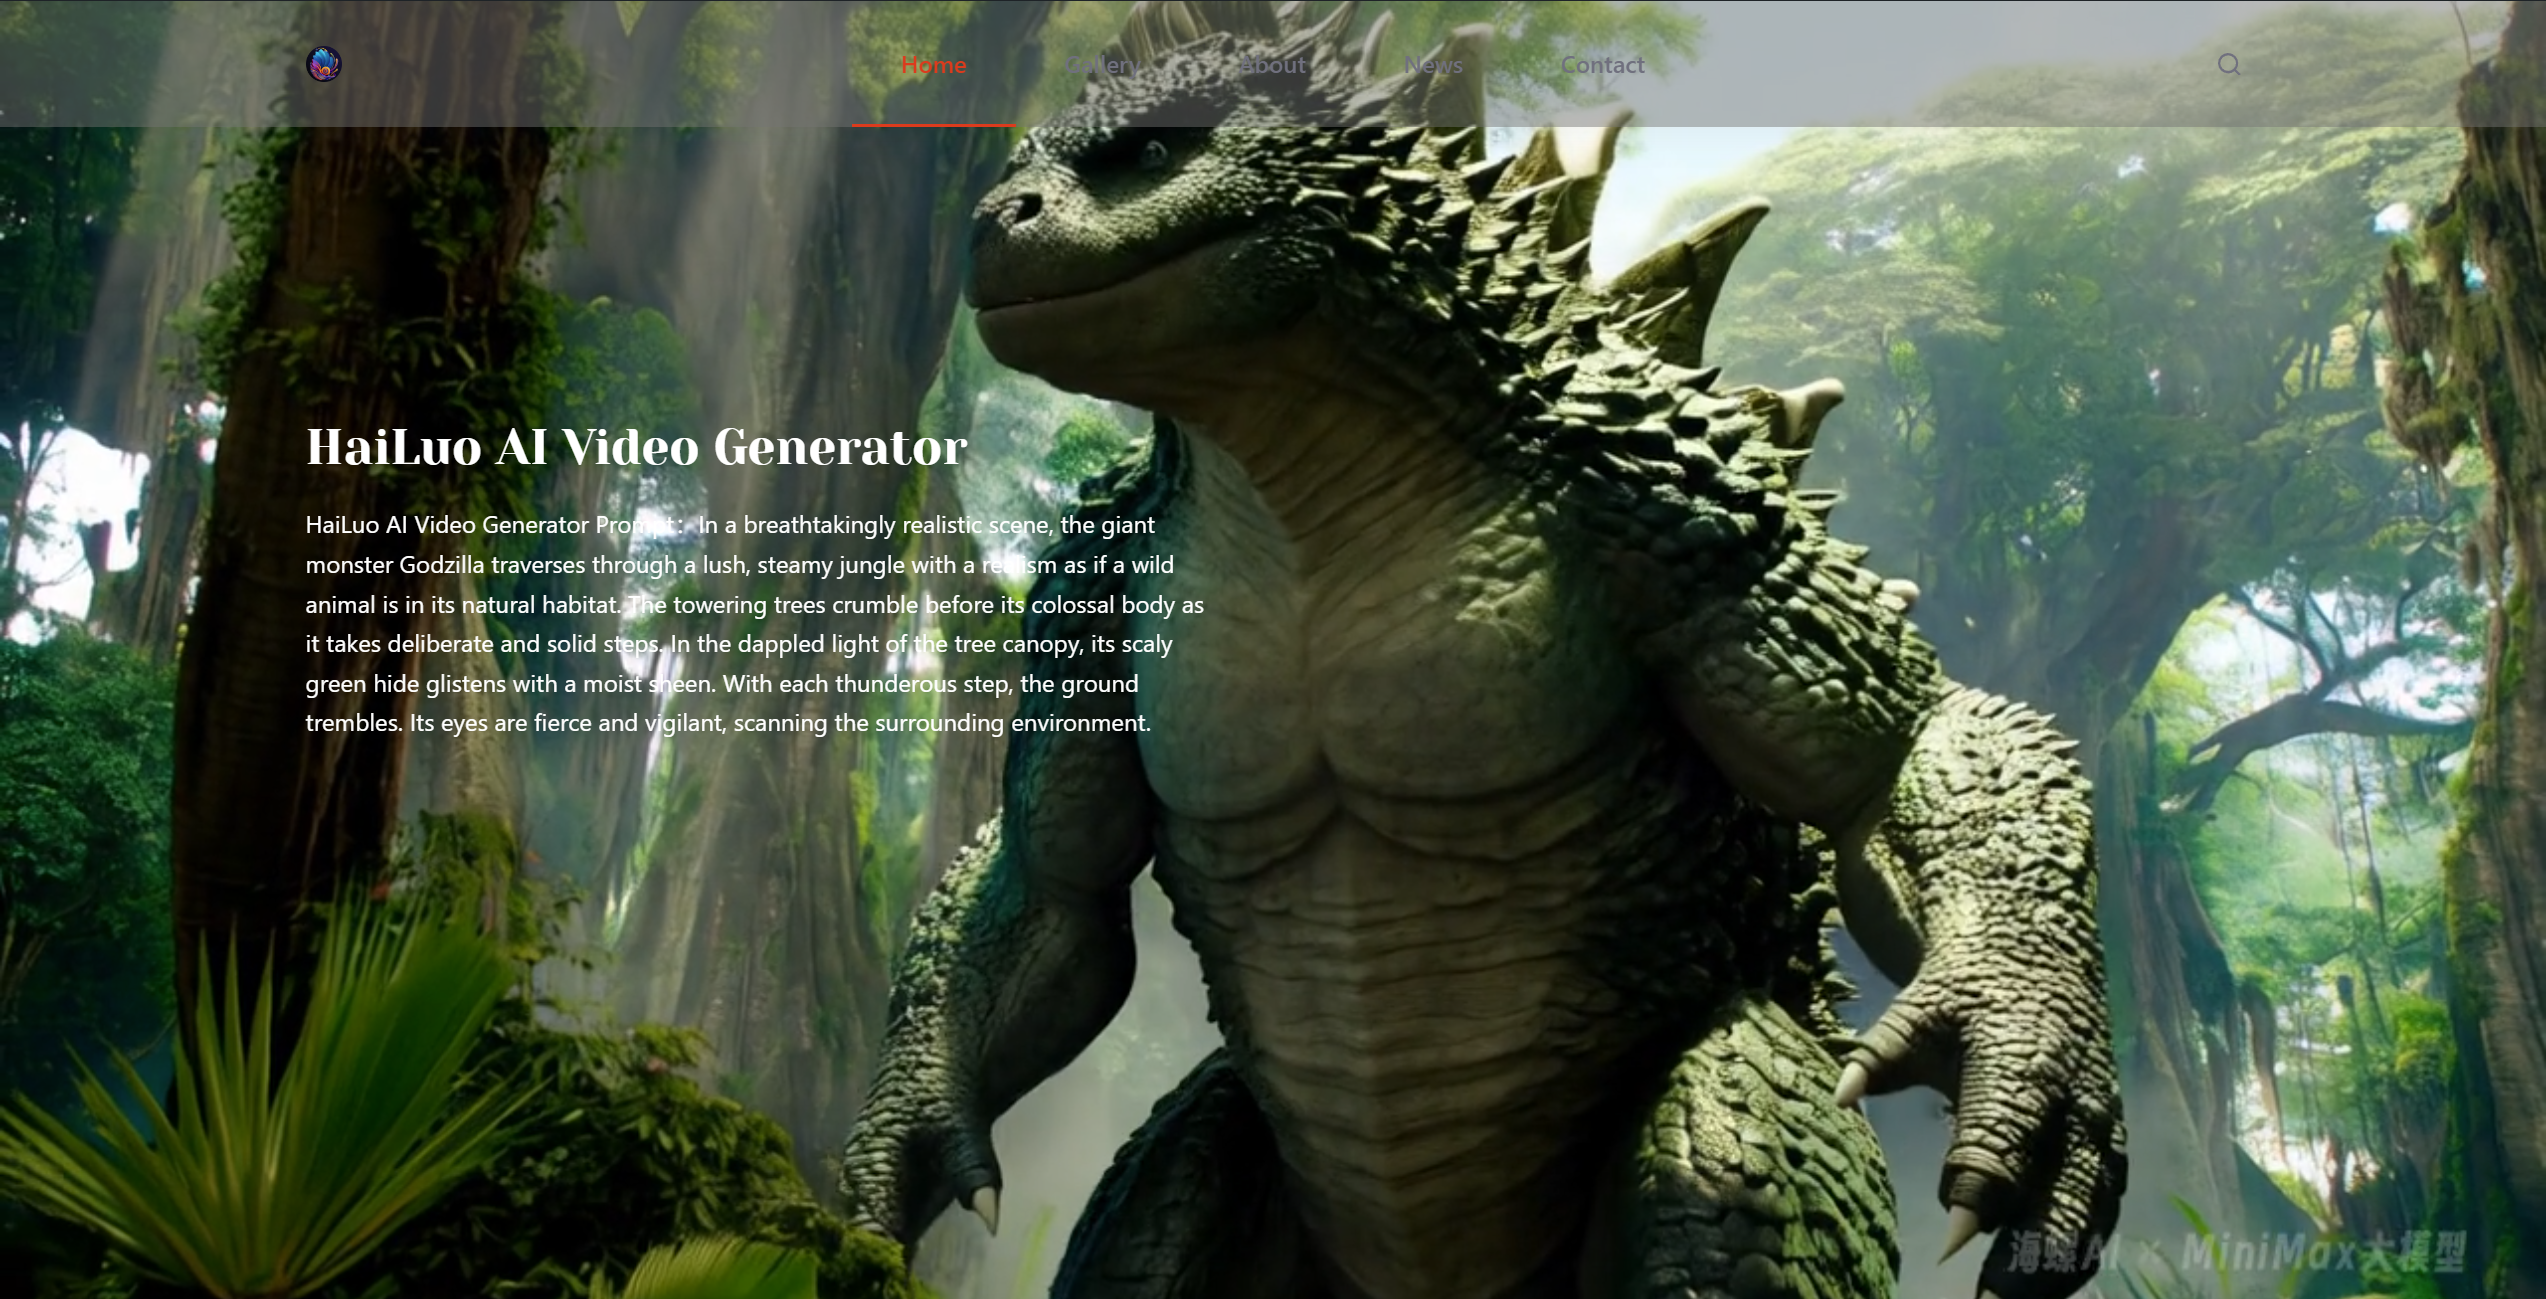Open the News menu item

coord(1434,65)
